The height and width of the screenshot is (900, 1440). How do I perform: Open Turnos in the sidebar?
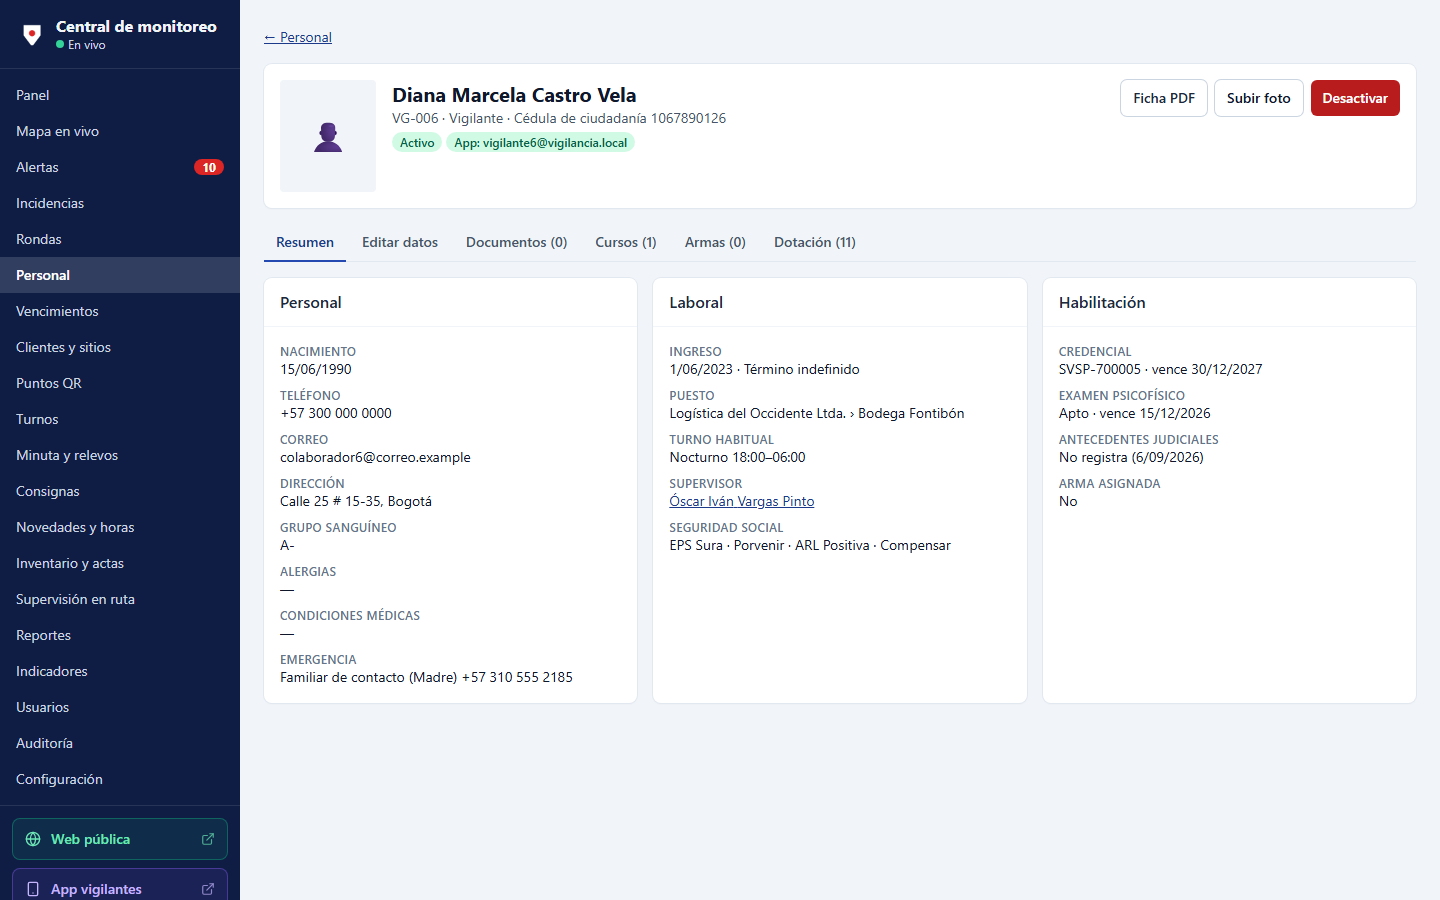point(120,419)
